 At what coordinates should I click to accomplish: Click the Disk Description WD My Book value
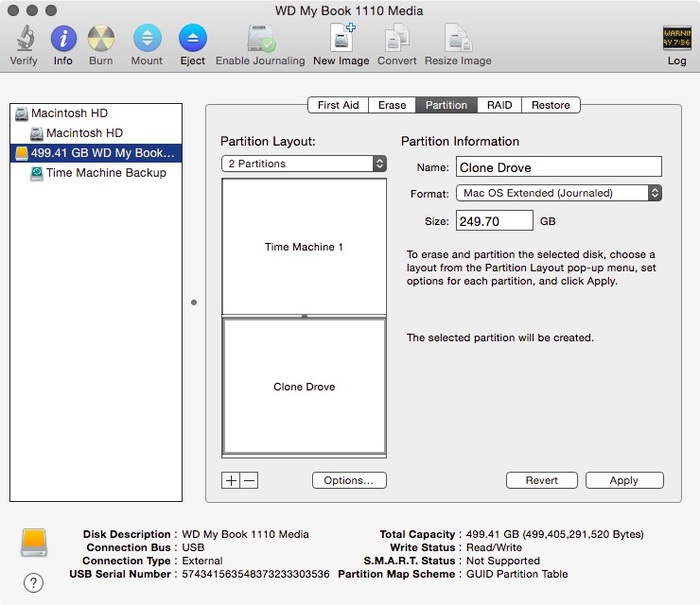pyautogui.click(x=245, y=534)
